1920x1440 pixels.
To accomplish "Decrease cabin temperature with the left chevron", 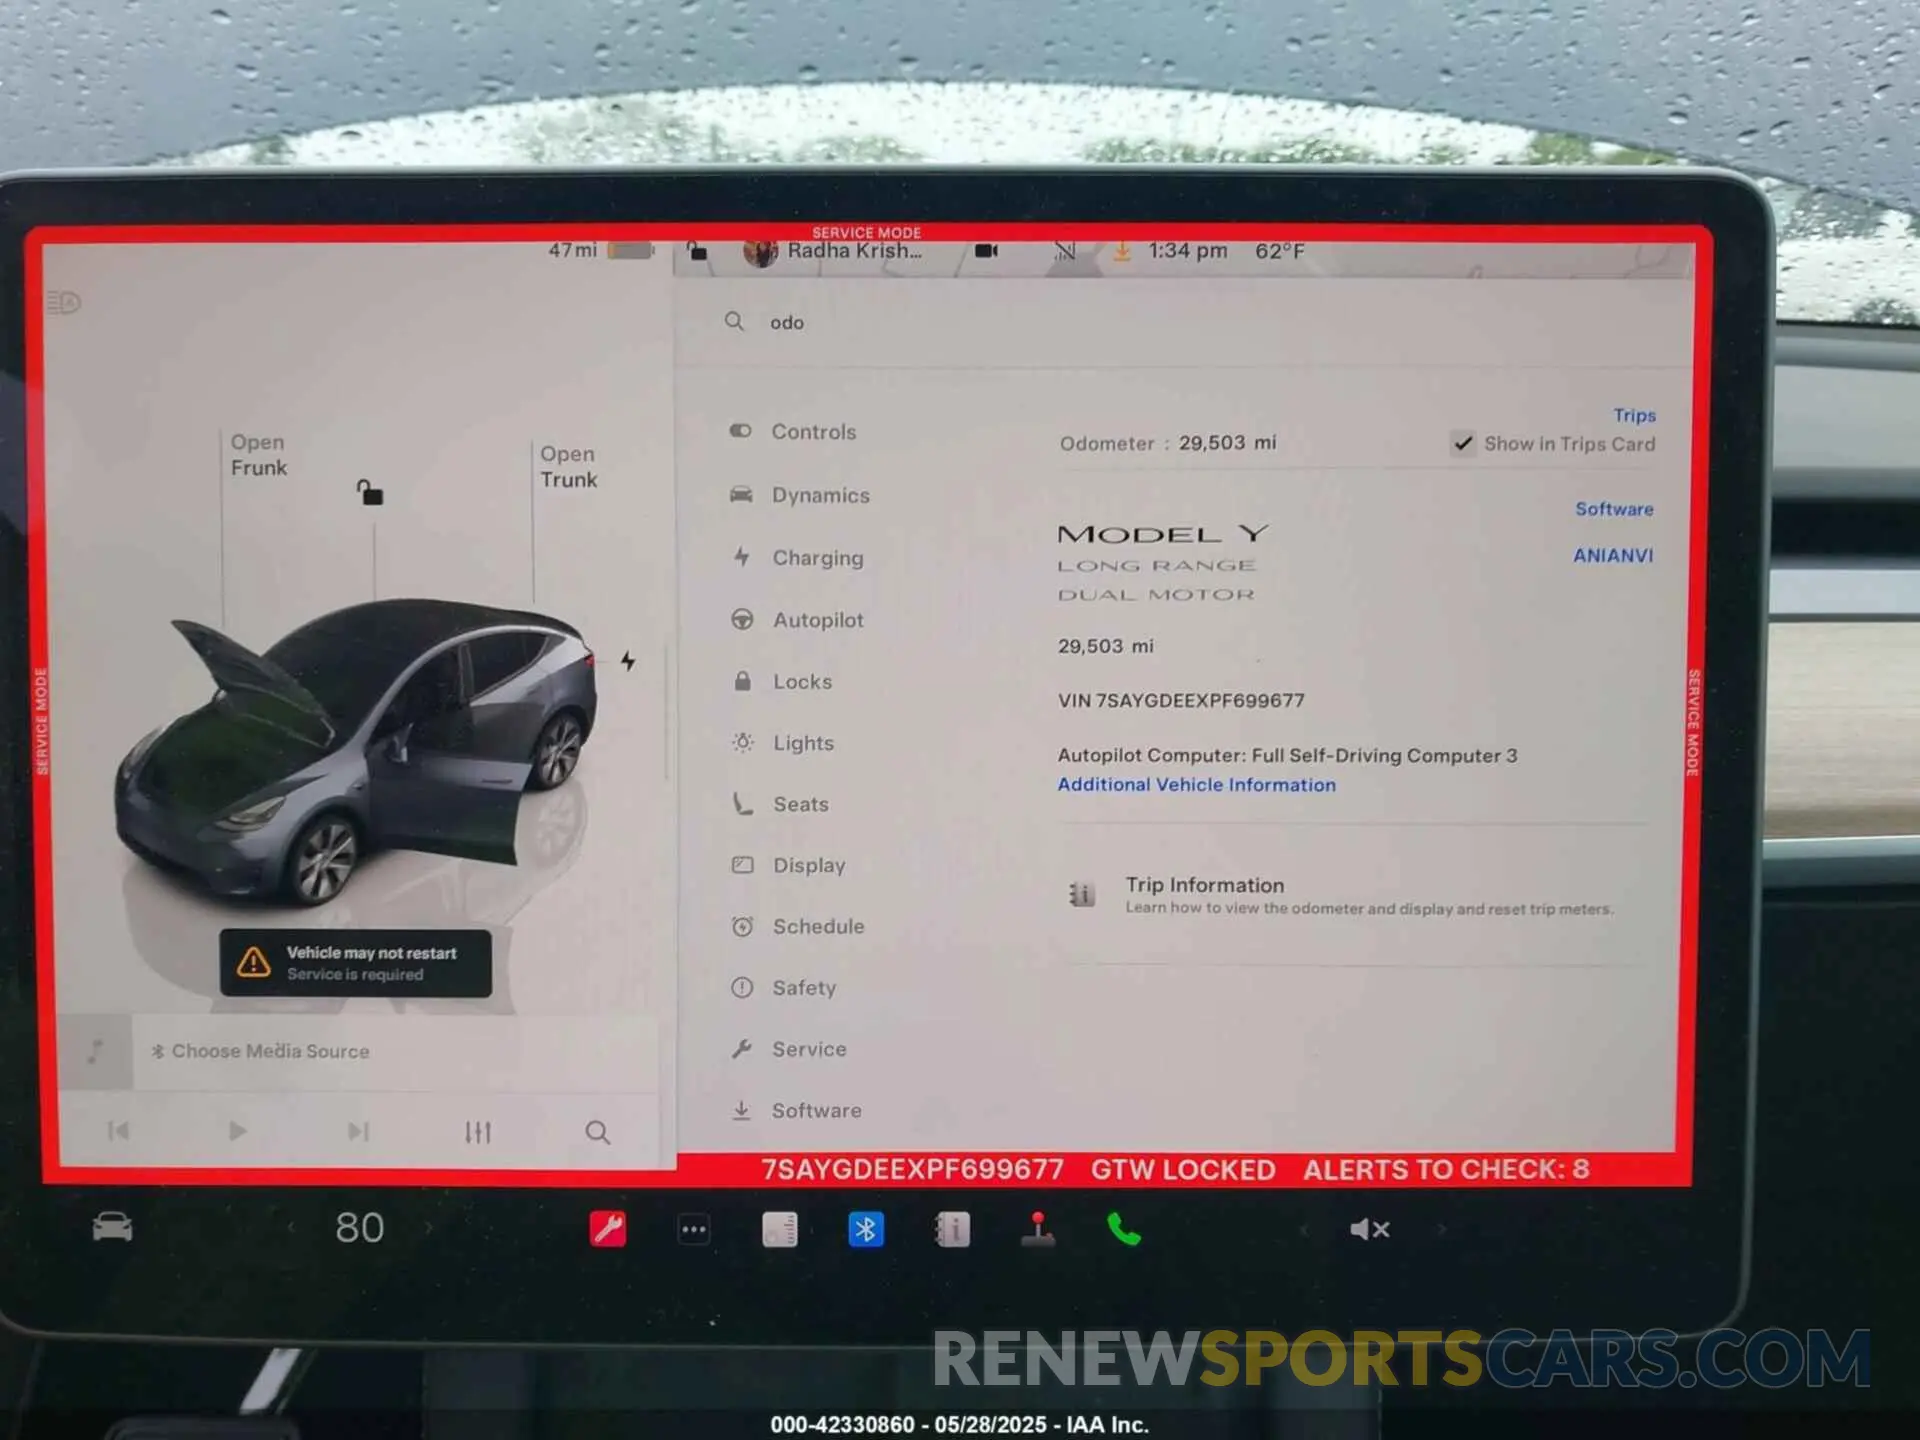I will pos(291,1228).
